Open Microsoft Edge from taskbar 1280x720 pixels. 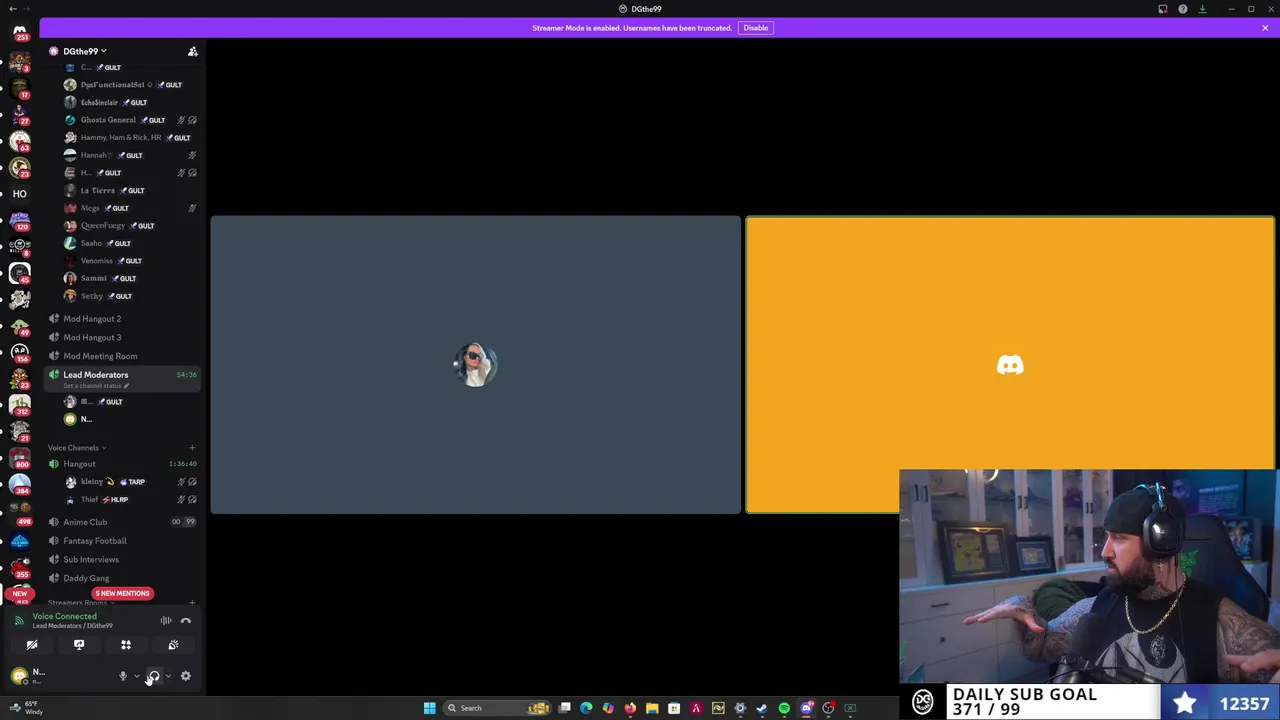[586, 708]
